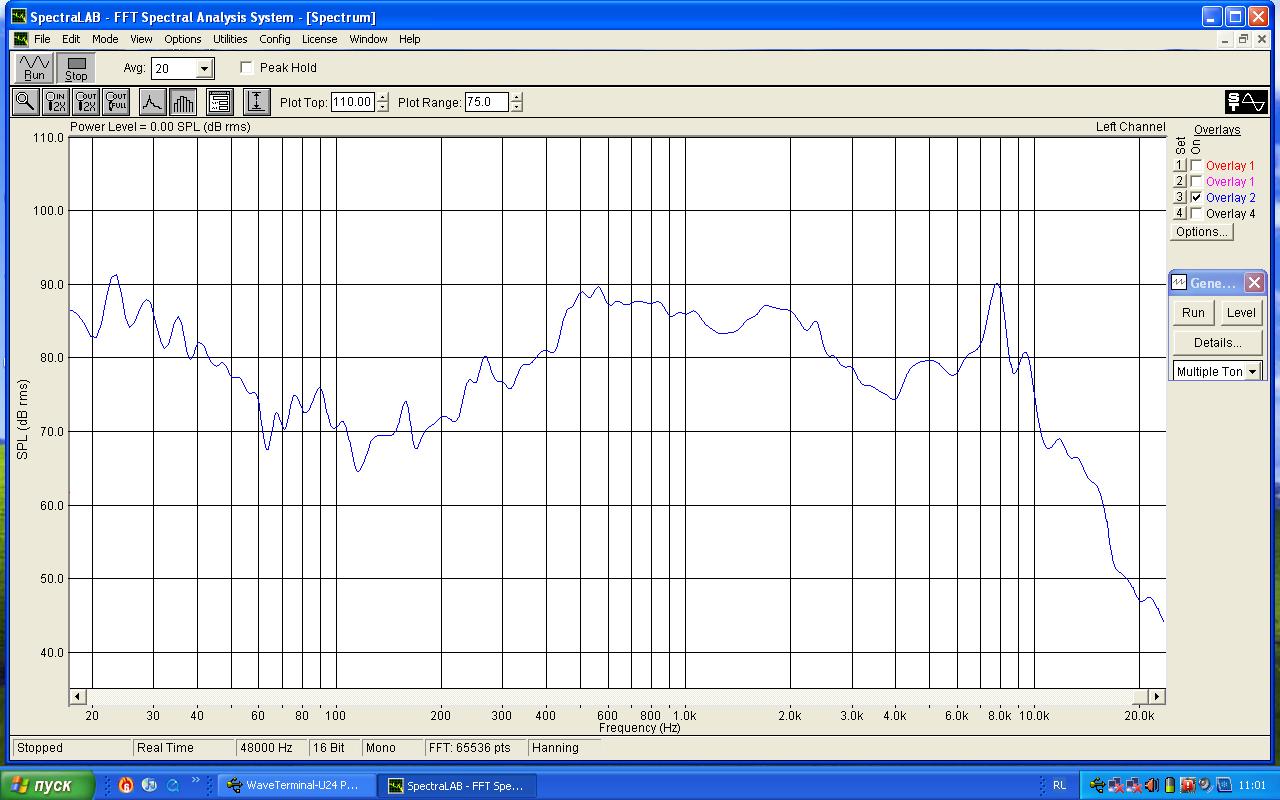Open generator Details dialog
The image size is (1280, 800).
coord(1217,343)
